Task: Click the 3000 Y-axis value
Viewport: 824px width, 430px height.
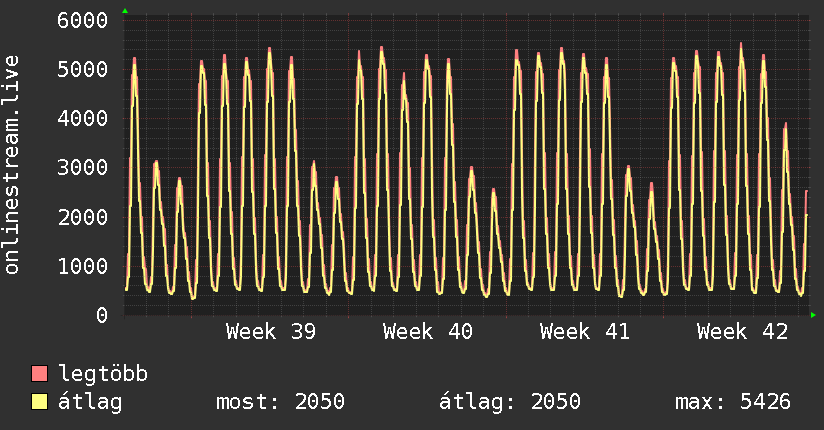Action: [x=83, y=168]
